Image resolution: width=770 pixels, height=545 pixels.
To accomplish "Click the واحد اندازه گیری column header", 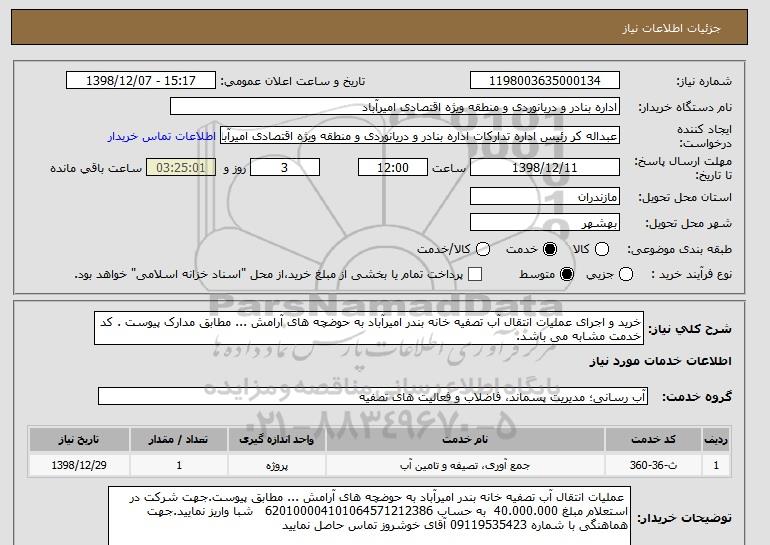I will [x=276, y=439].
